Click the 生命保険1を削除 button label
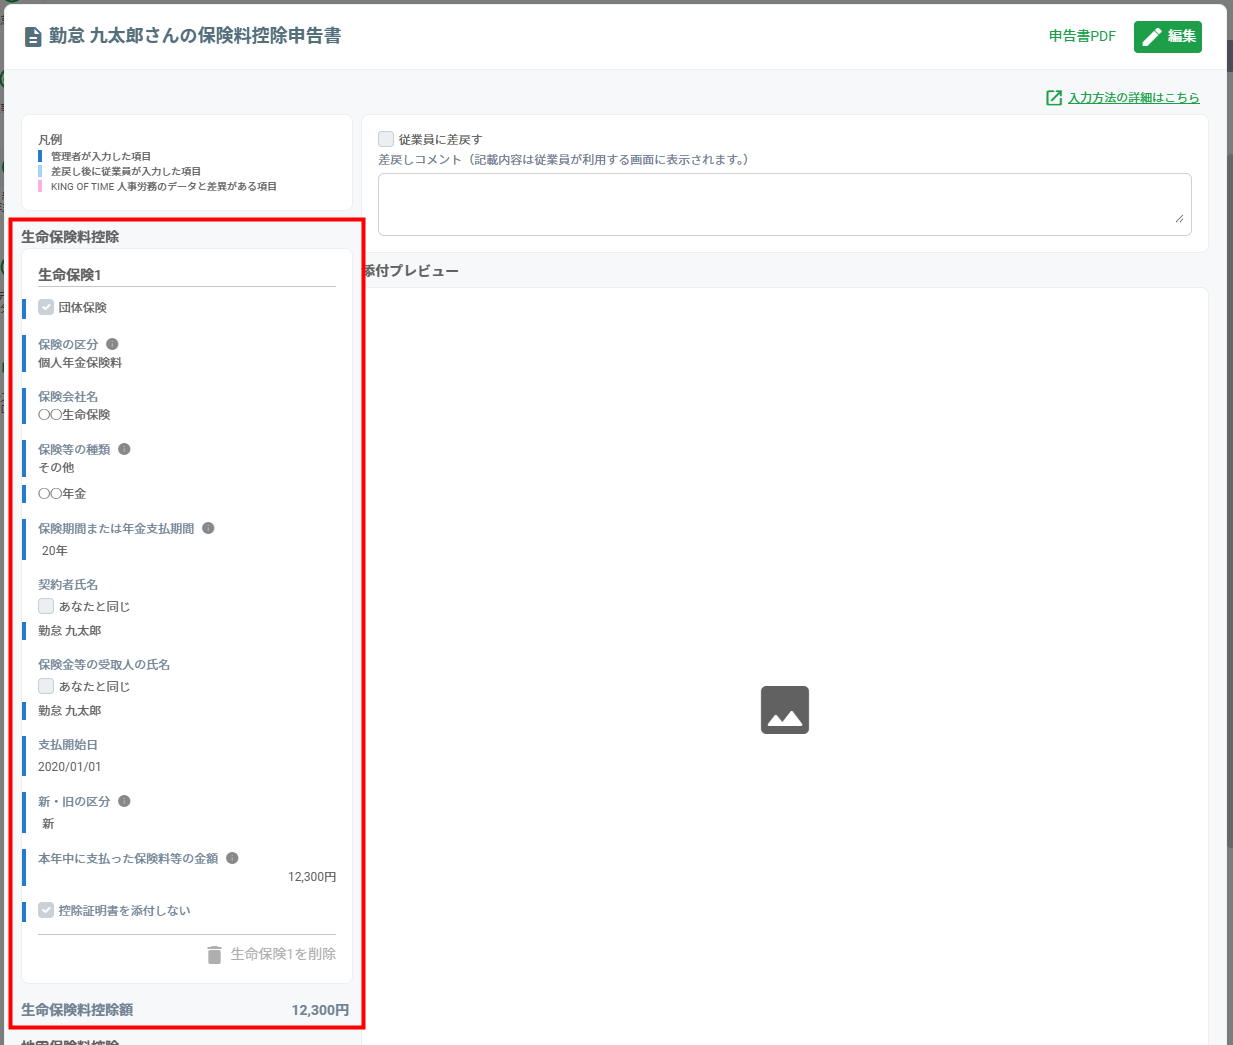The image size is (1233, 1045). point(283,954)
